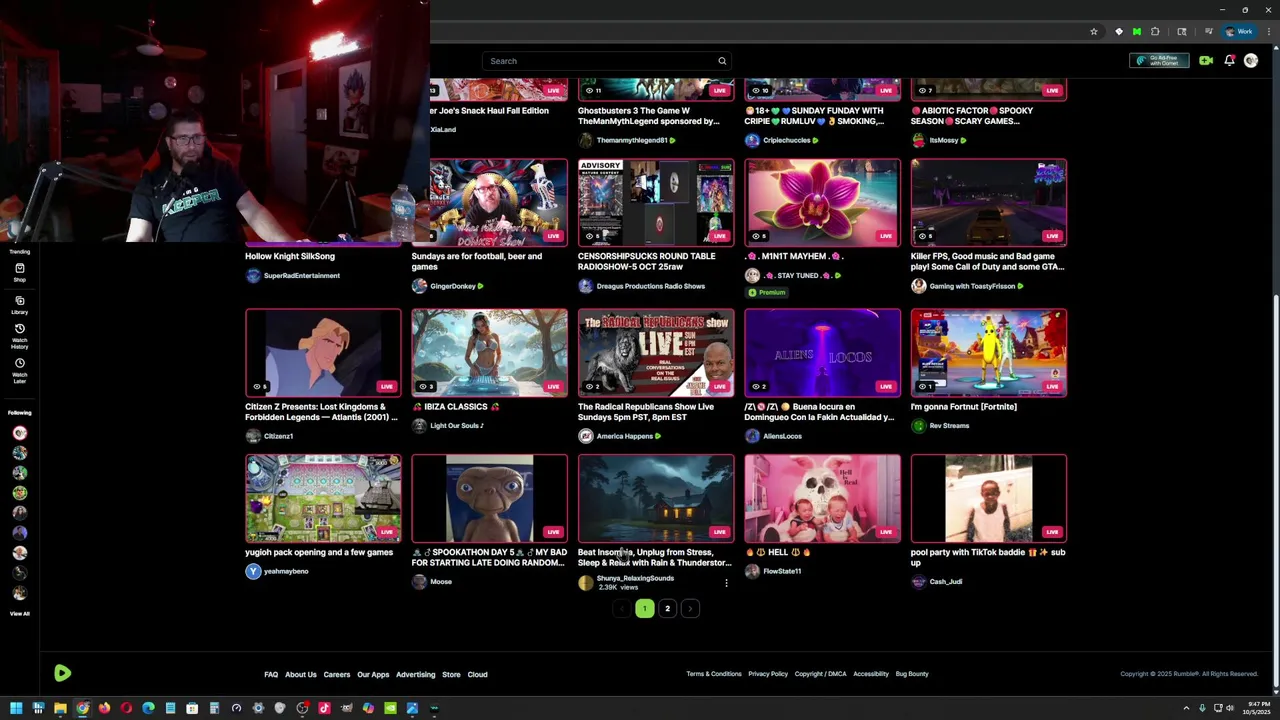Open Watch Later in sidebar
The height and width of the screenshot is (720, 1280).
pos(19,370)
